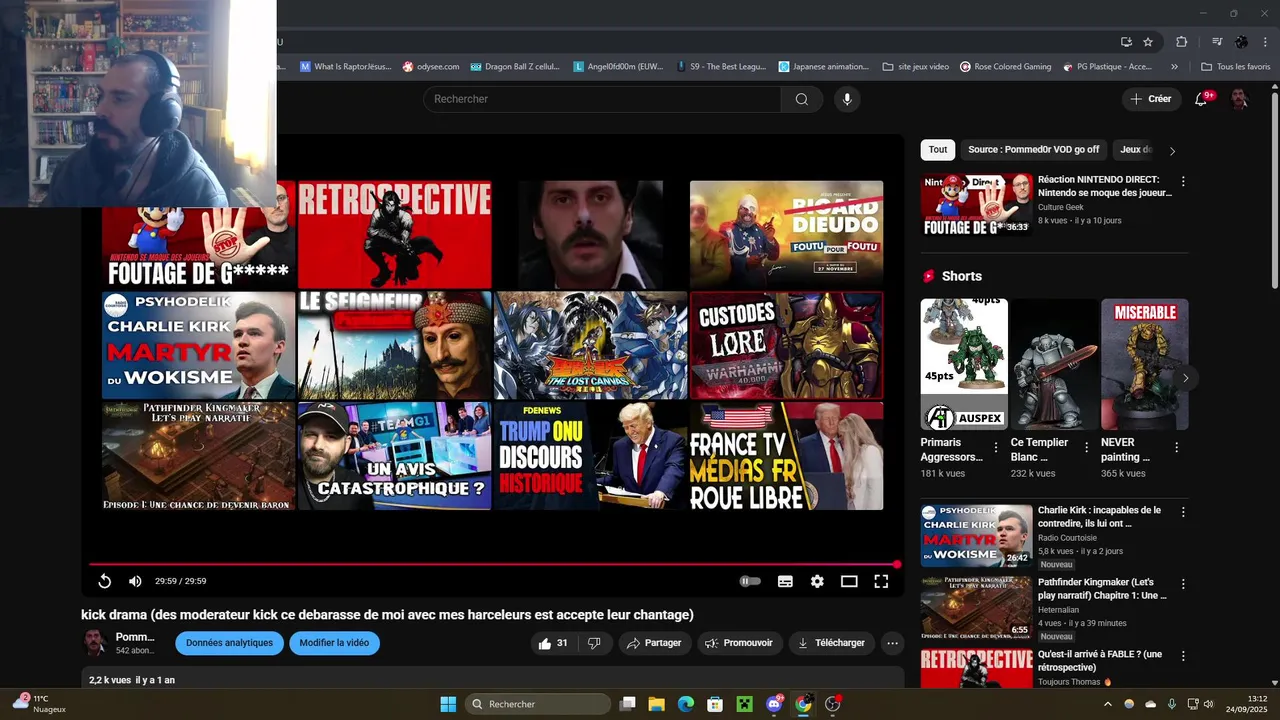Open LE SEIGNEUR end-screen thumbnail
The height and width of the screenshot is (720, 1280).
pyautogui.click(x=395, y=345)
